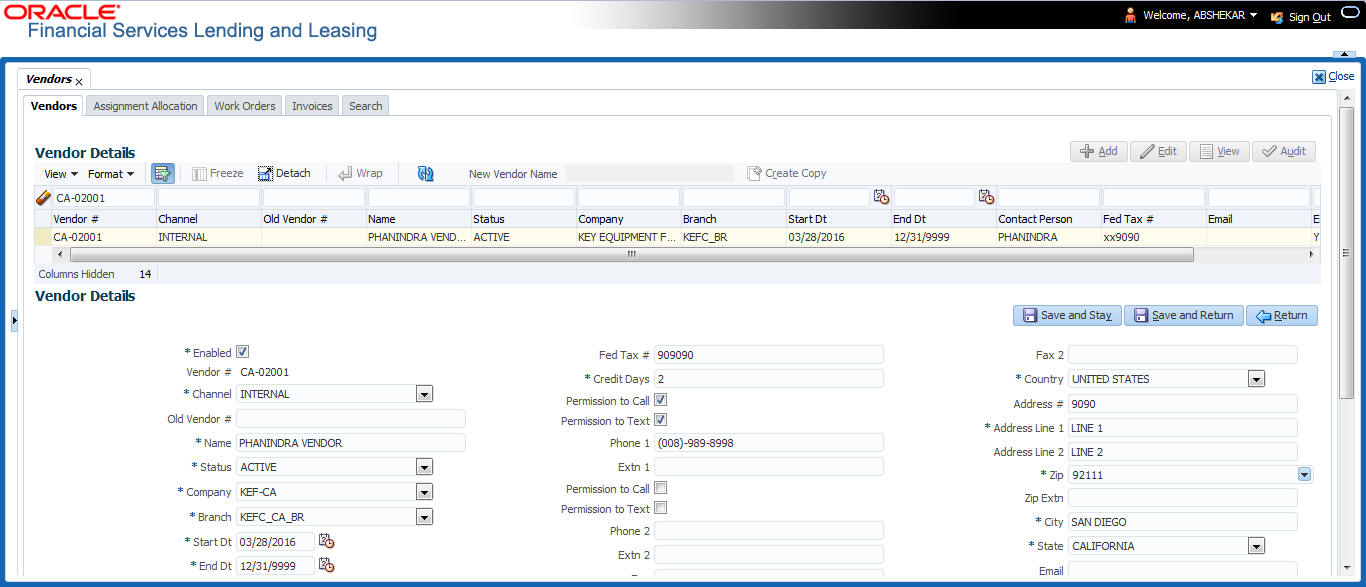Viewport: 1366px width, 587px height.
Task: Open the State dropdown
Action: [x=1256, y=546]
